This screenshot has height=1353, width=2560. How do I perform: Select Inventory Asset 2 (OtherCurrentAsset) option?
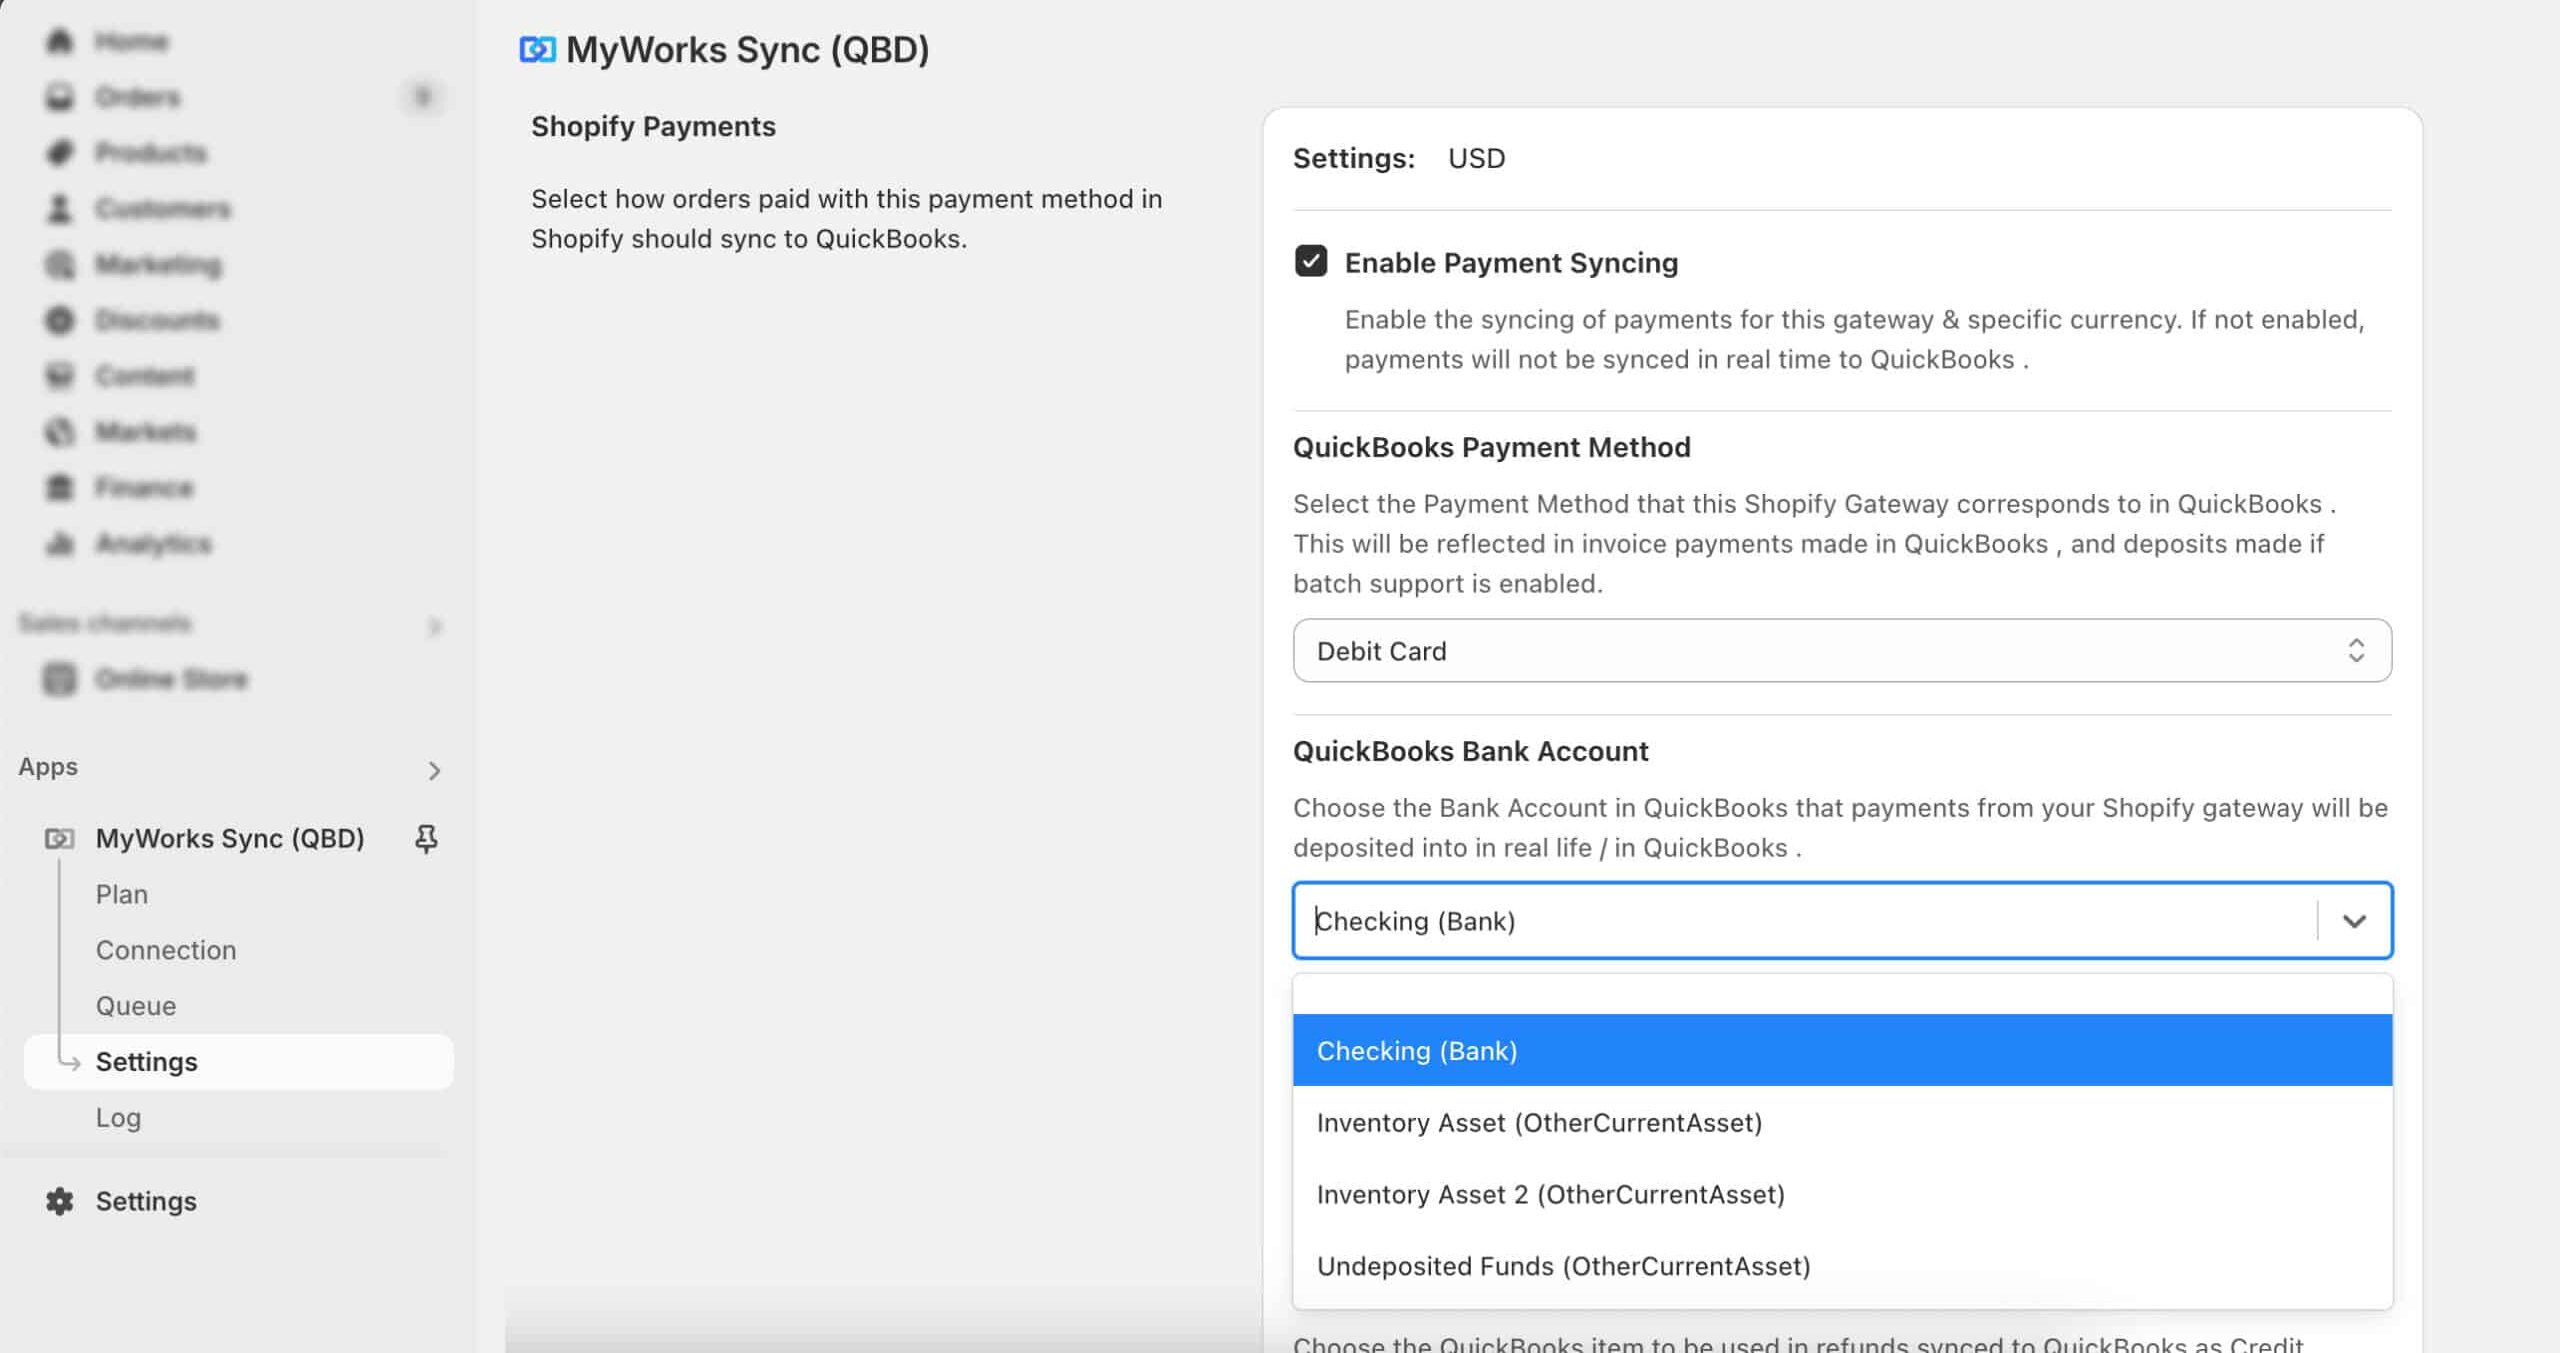(x=1842, y=1194)
